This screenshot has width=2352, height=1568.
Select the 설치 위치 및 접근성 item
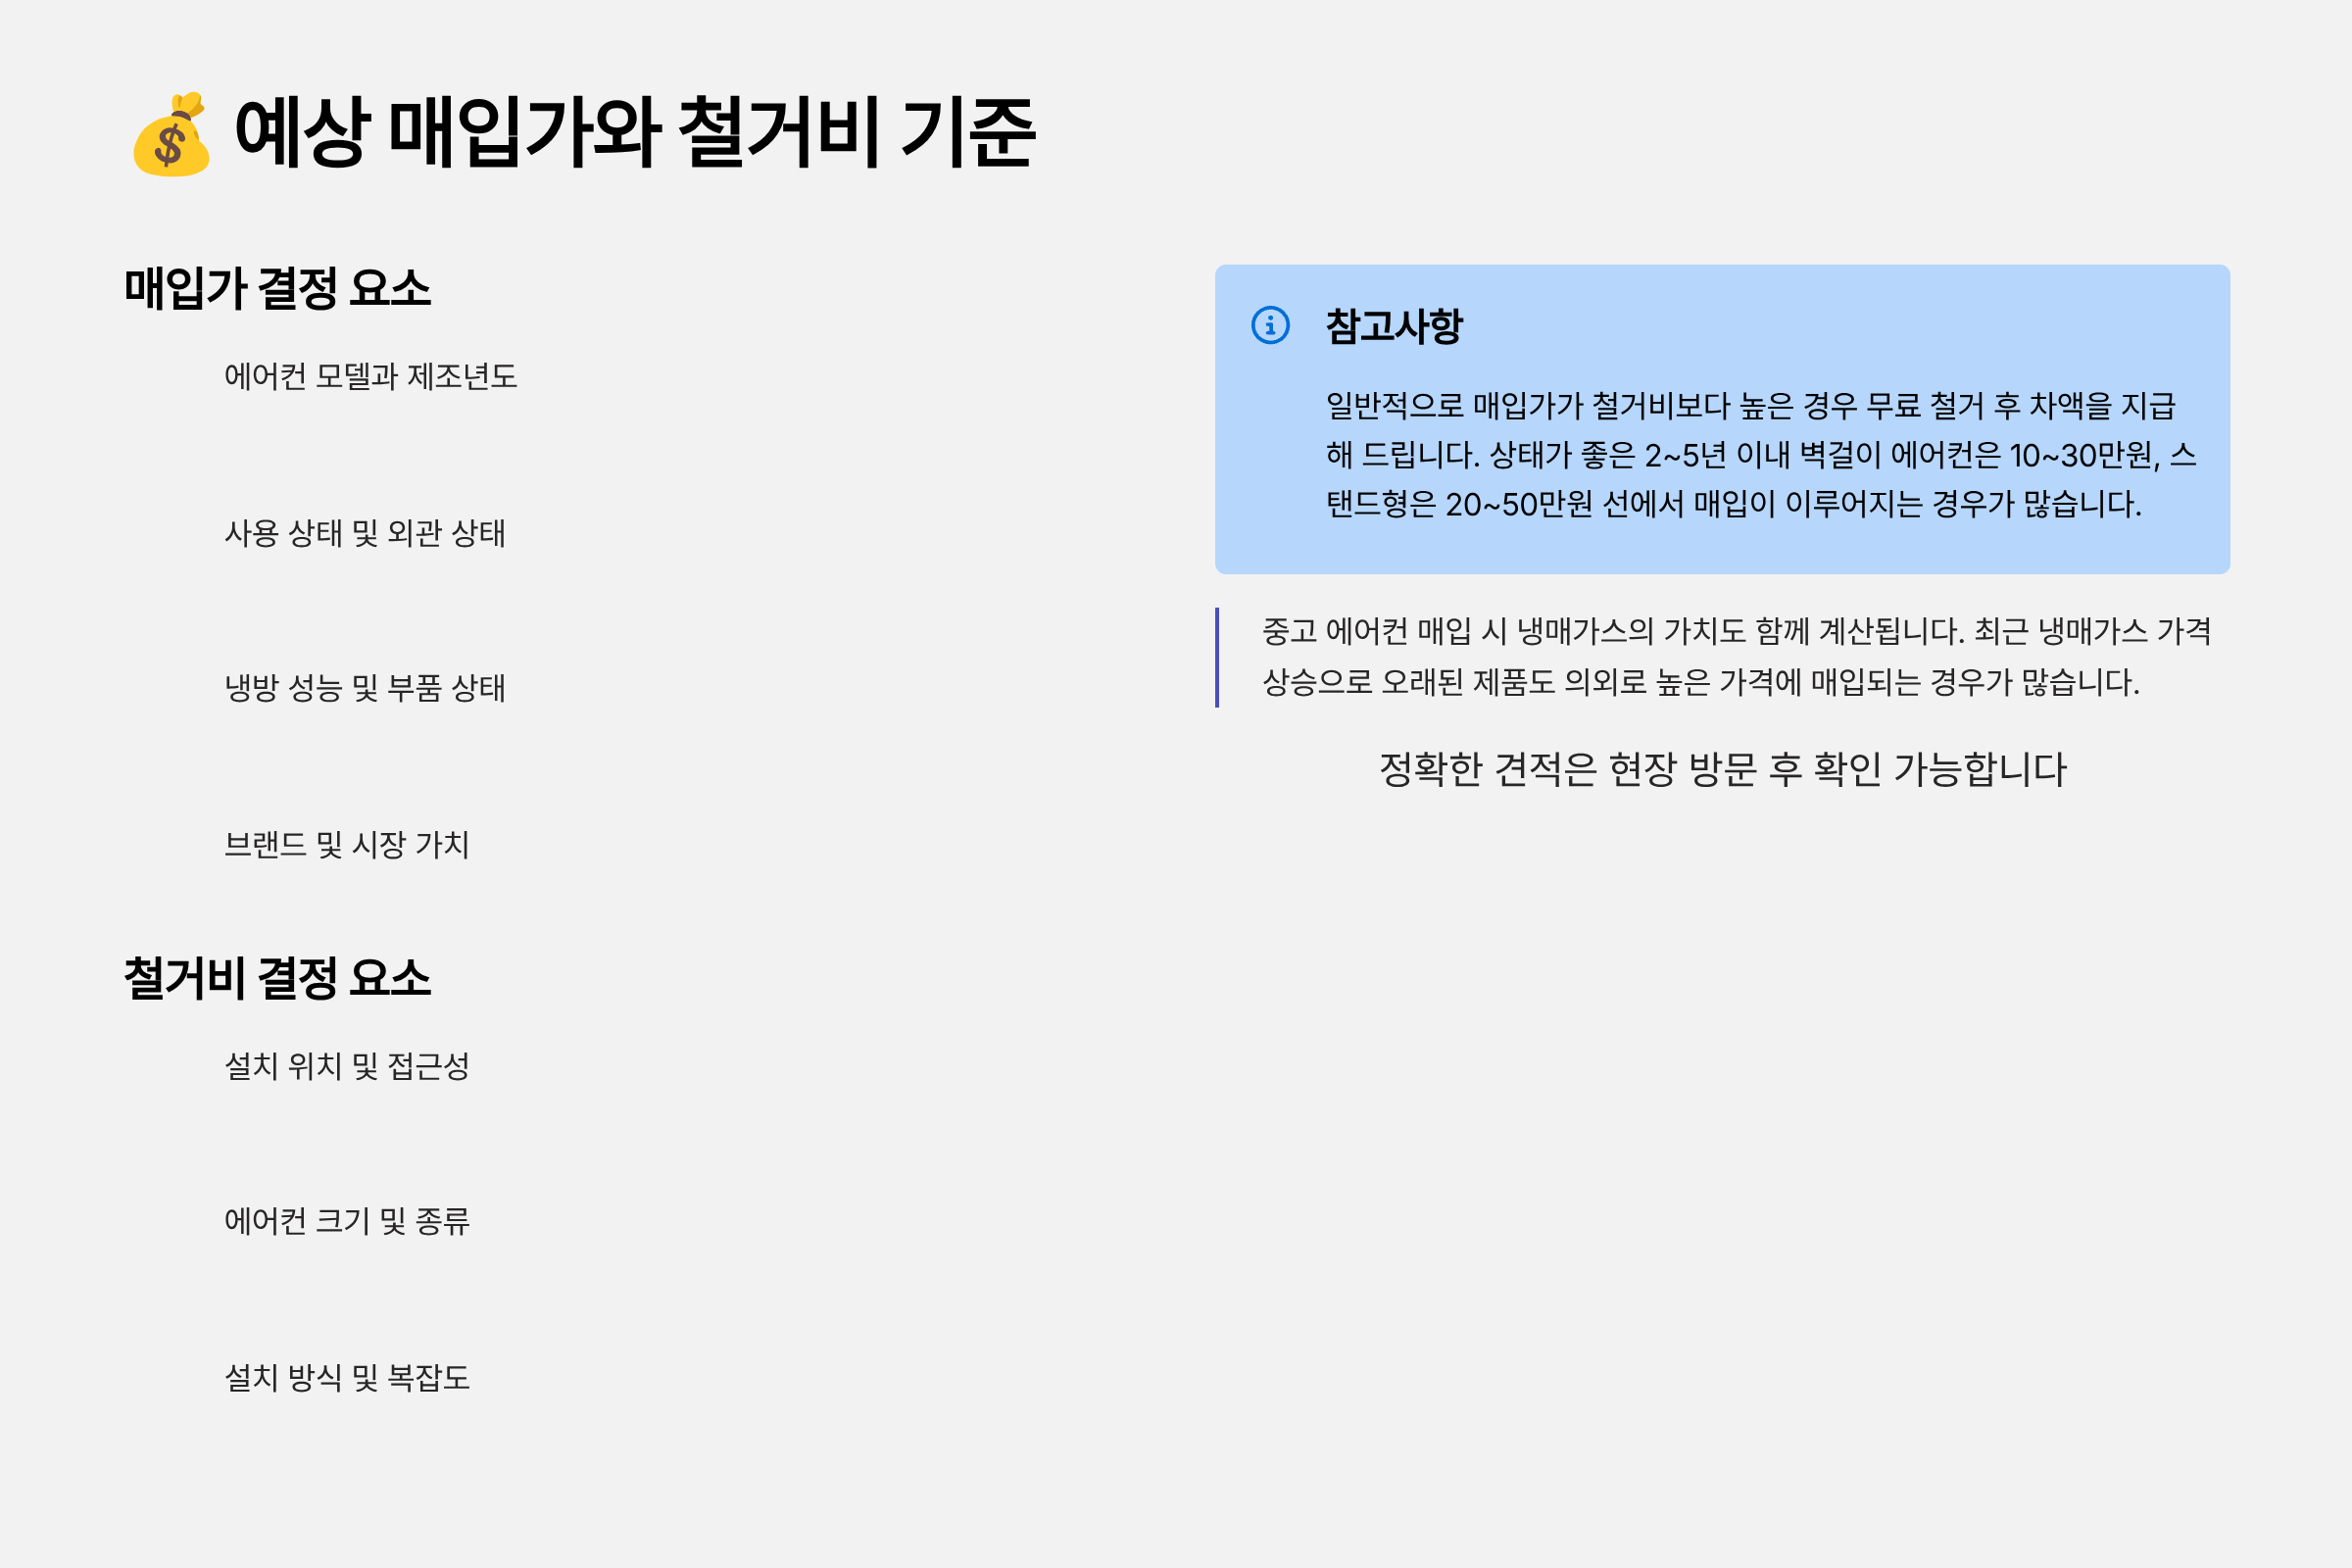click(346, 1066)
